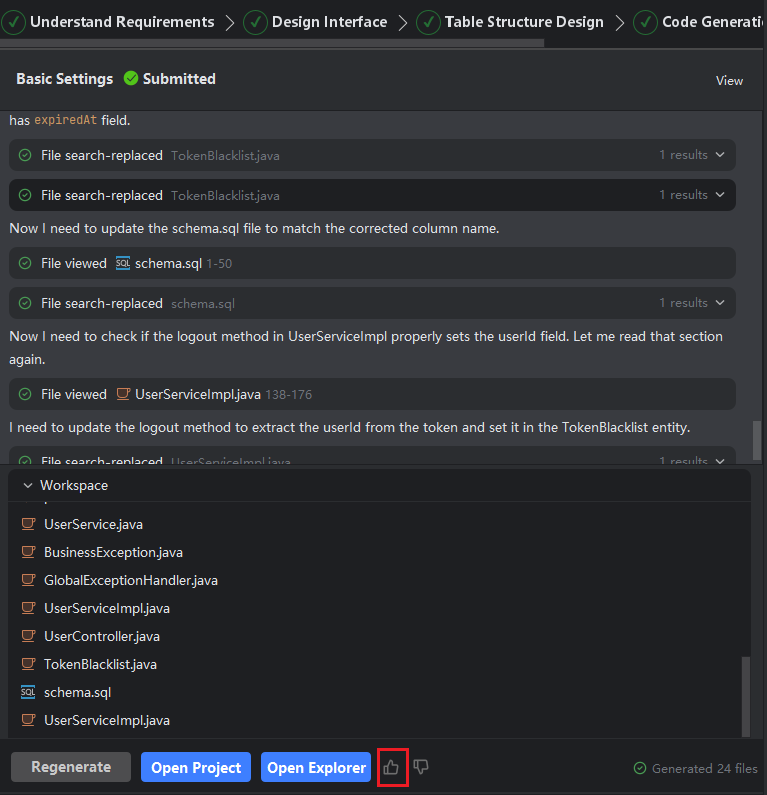Click the green check icon beside Submitted
Screen dimensions: 767x795
coord(131,78)
